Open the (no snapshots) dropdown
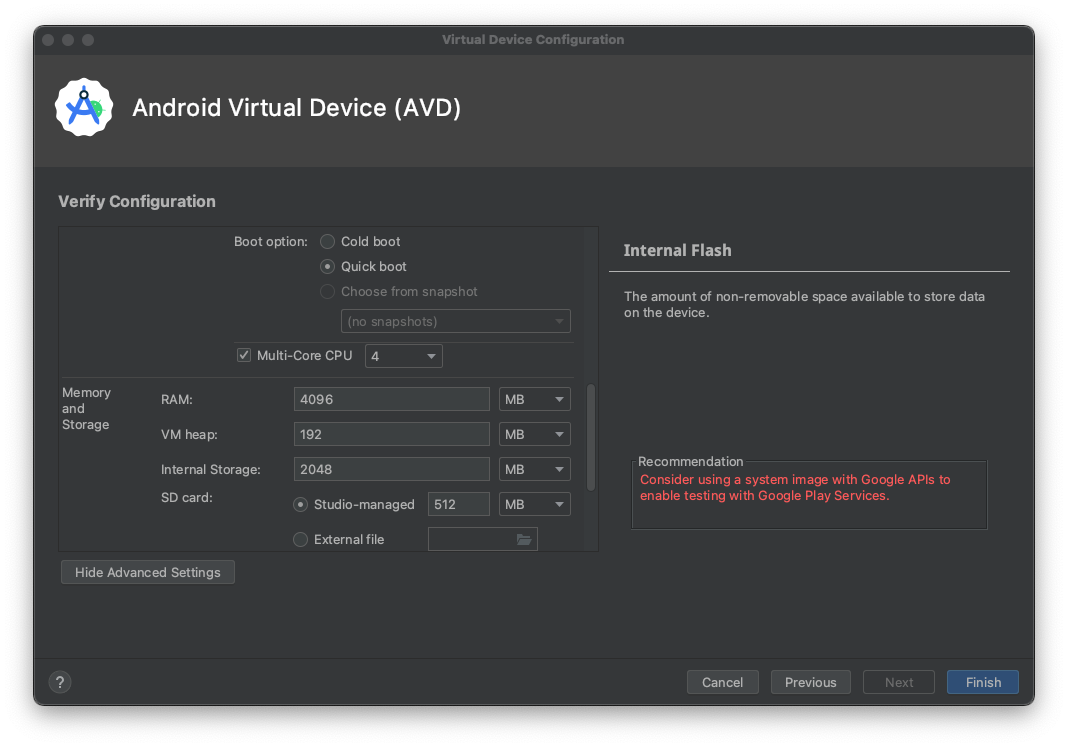 tap(456, 321)
